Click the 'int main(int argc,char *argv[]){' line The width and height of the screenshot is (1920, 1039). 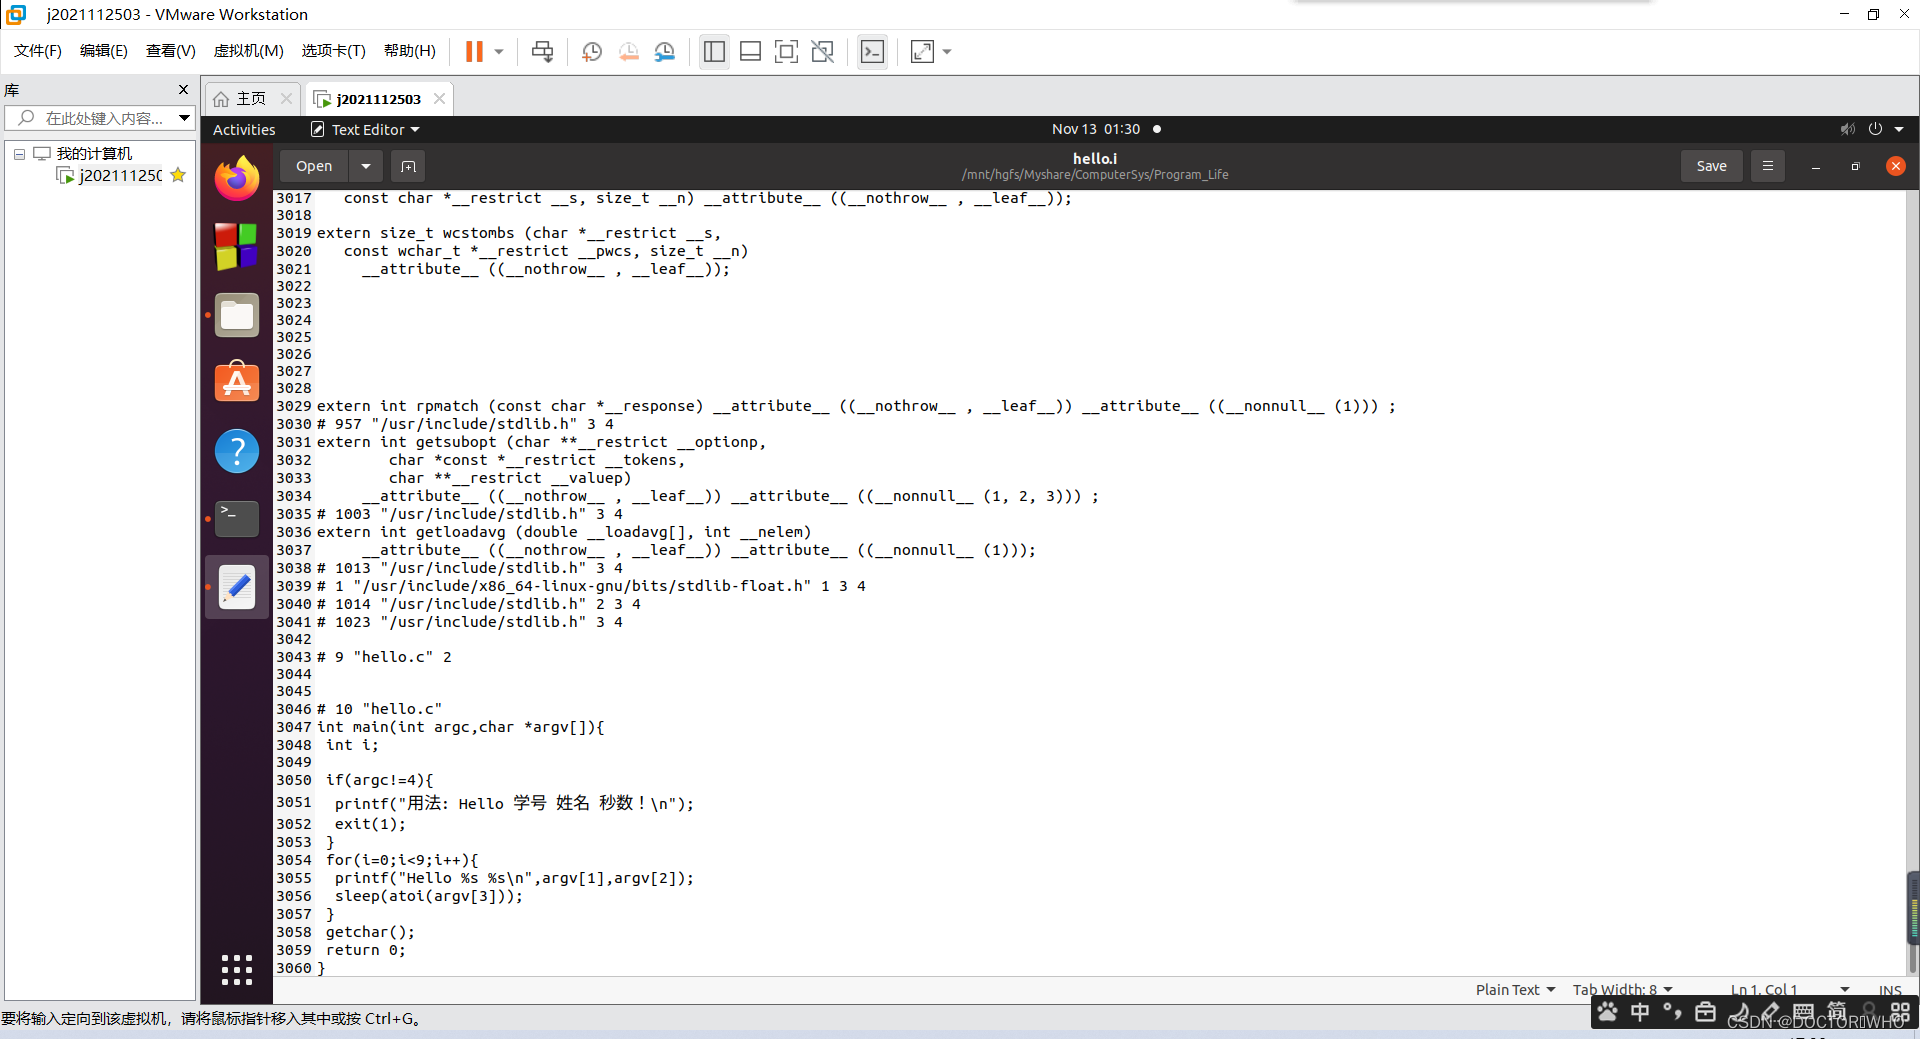(461, 727)
